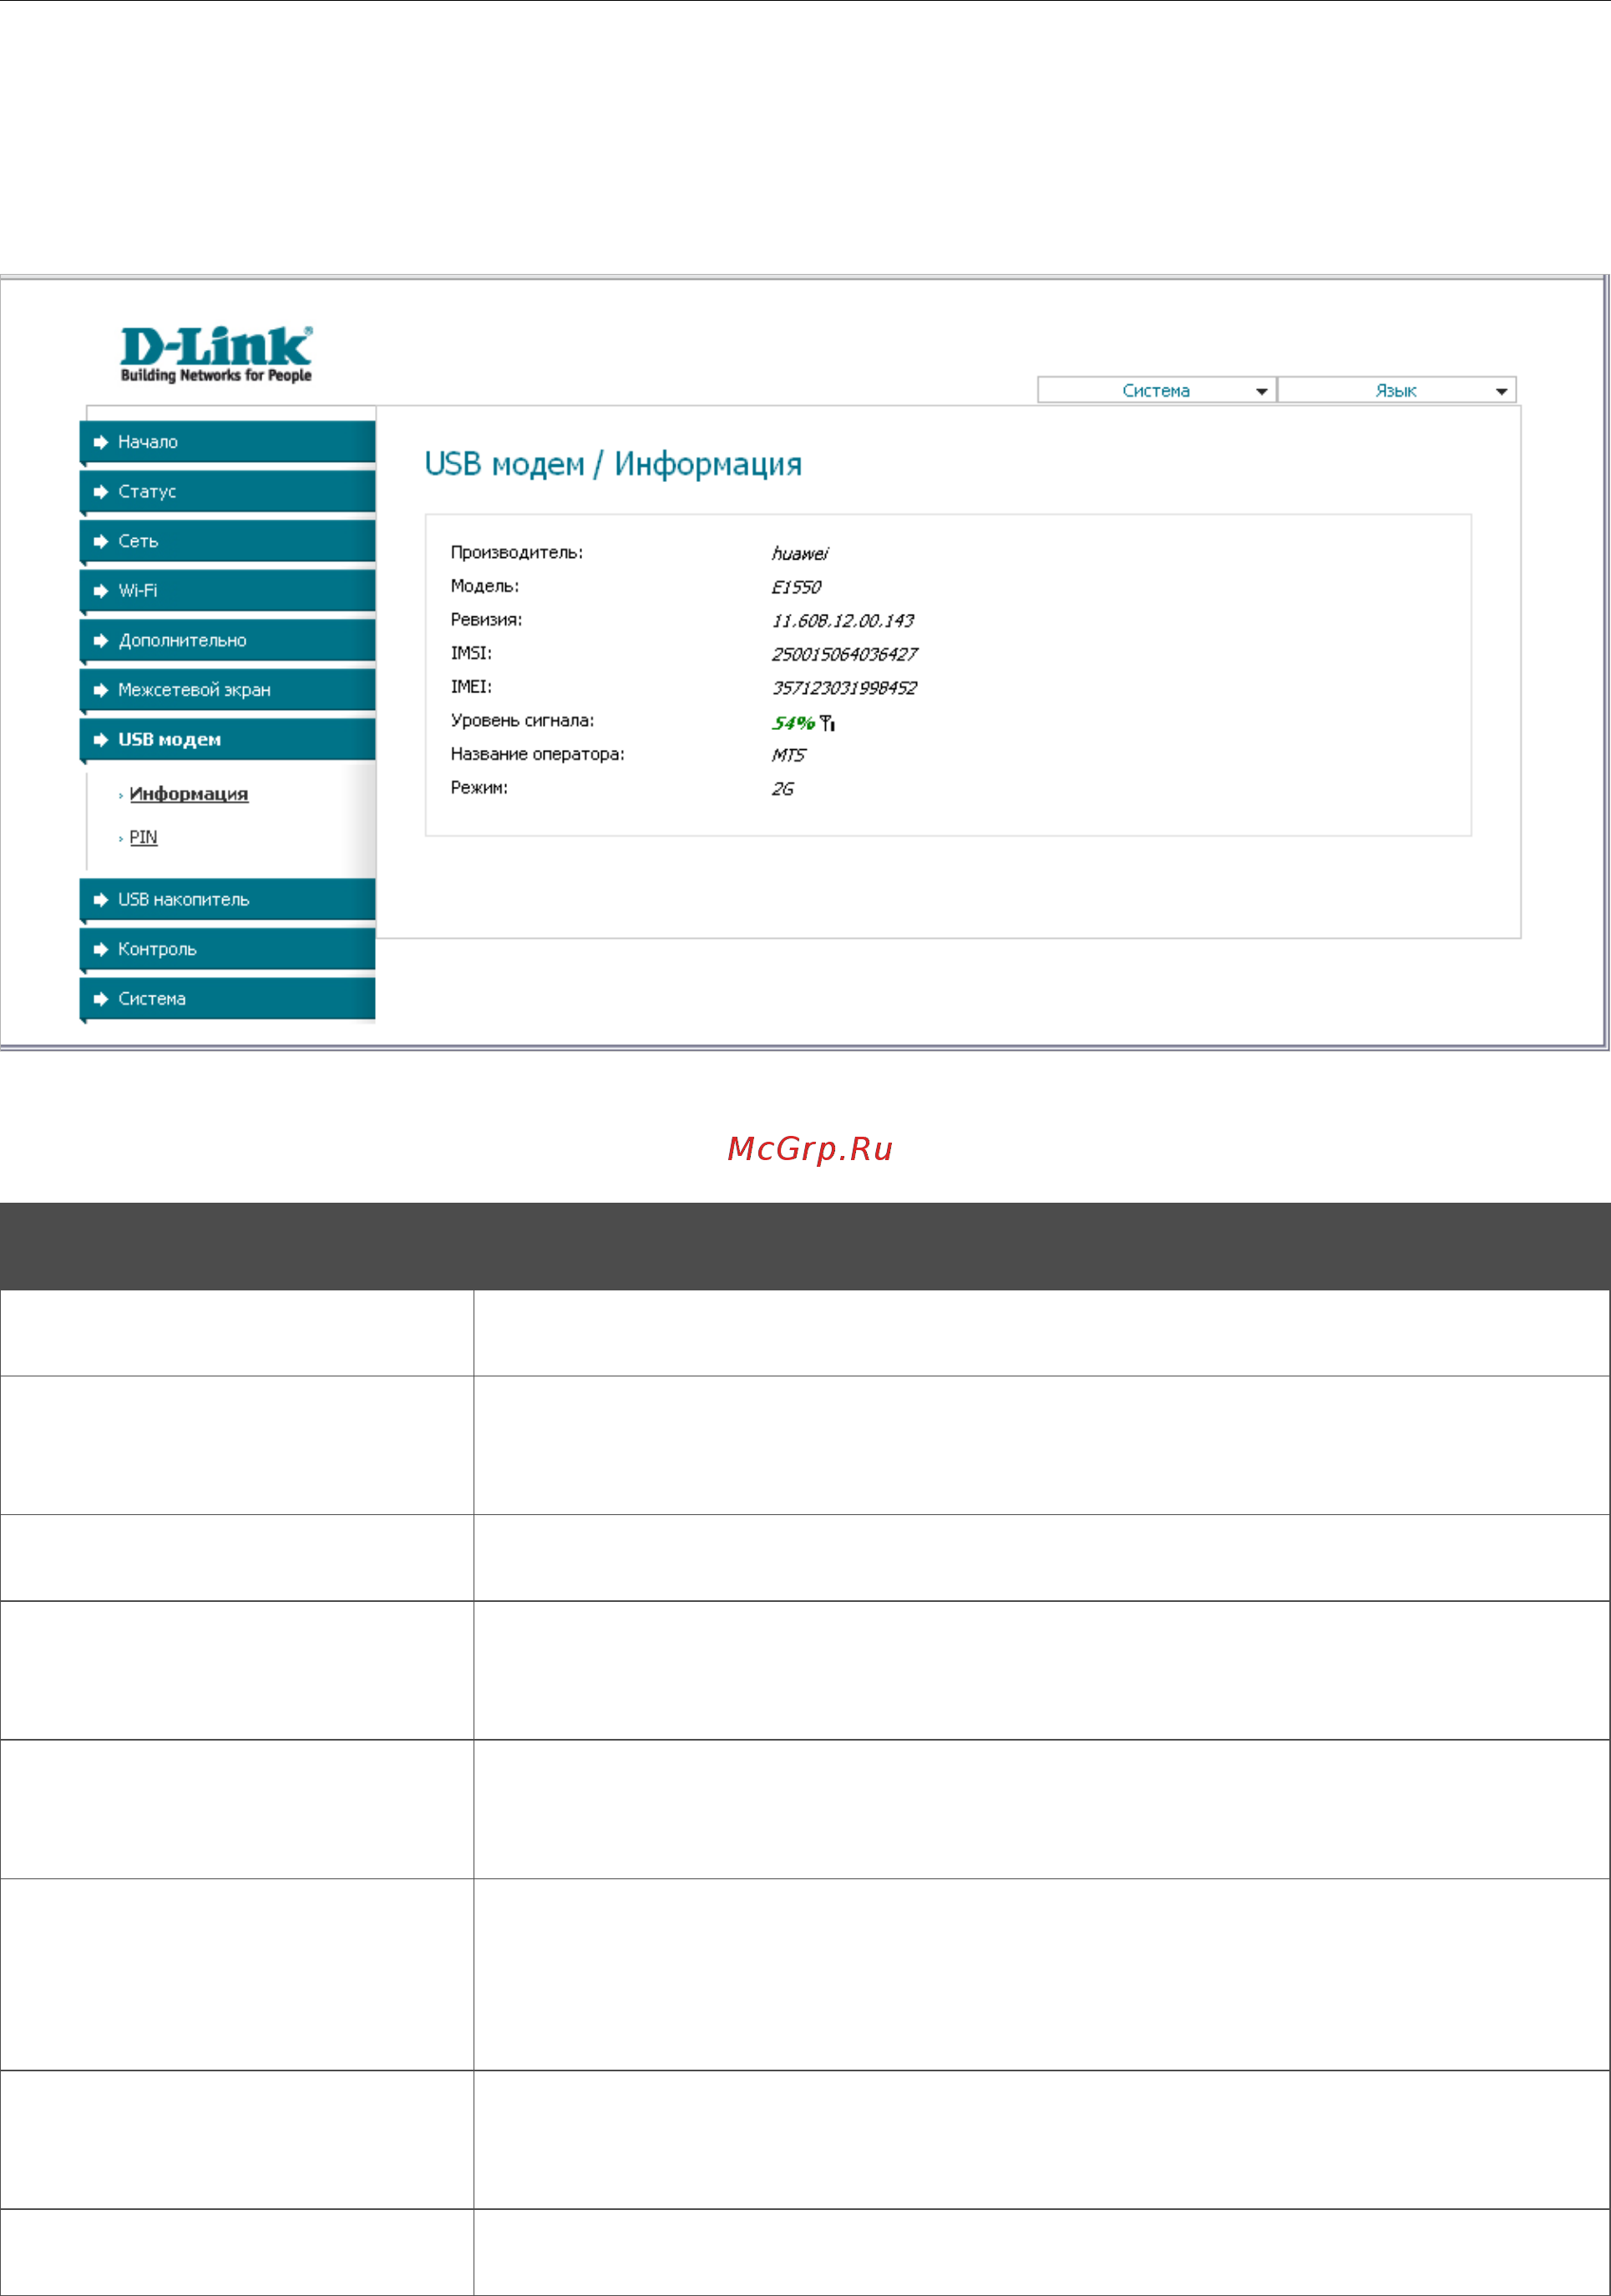Expand the Система dropdown at top
1611x2296 pixels.
[x=1156, y=390]
